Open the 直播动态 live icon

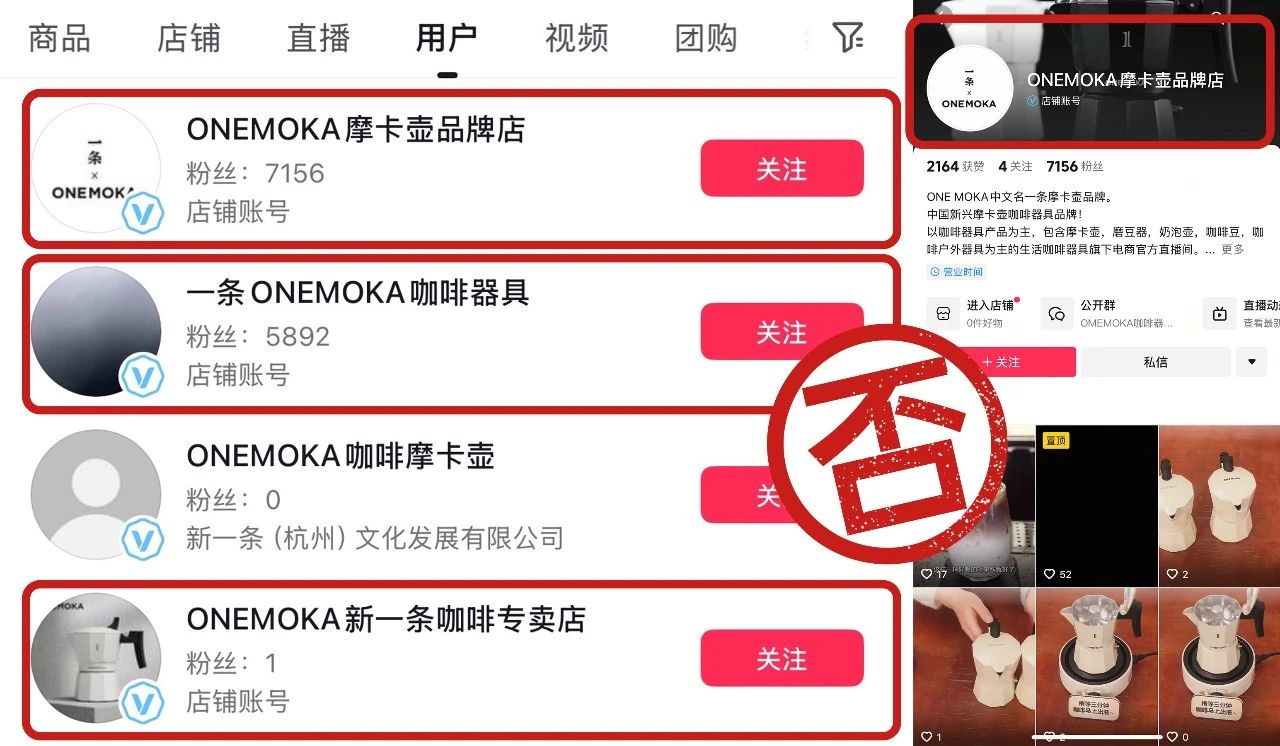[x=1219, y=313]
